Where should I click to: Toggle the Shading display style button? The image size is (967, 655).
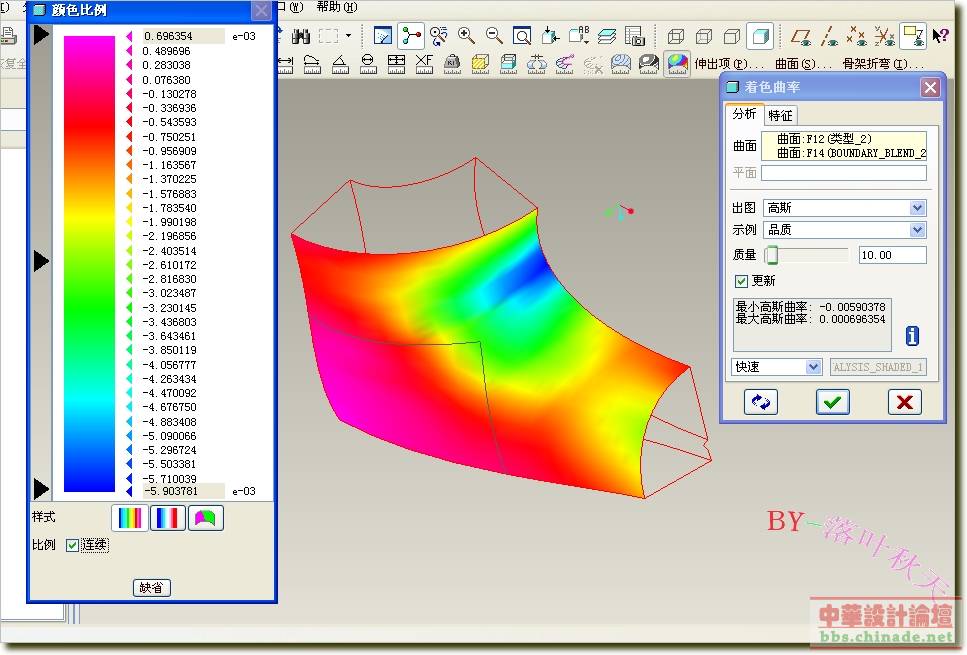760,36
